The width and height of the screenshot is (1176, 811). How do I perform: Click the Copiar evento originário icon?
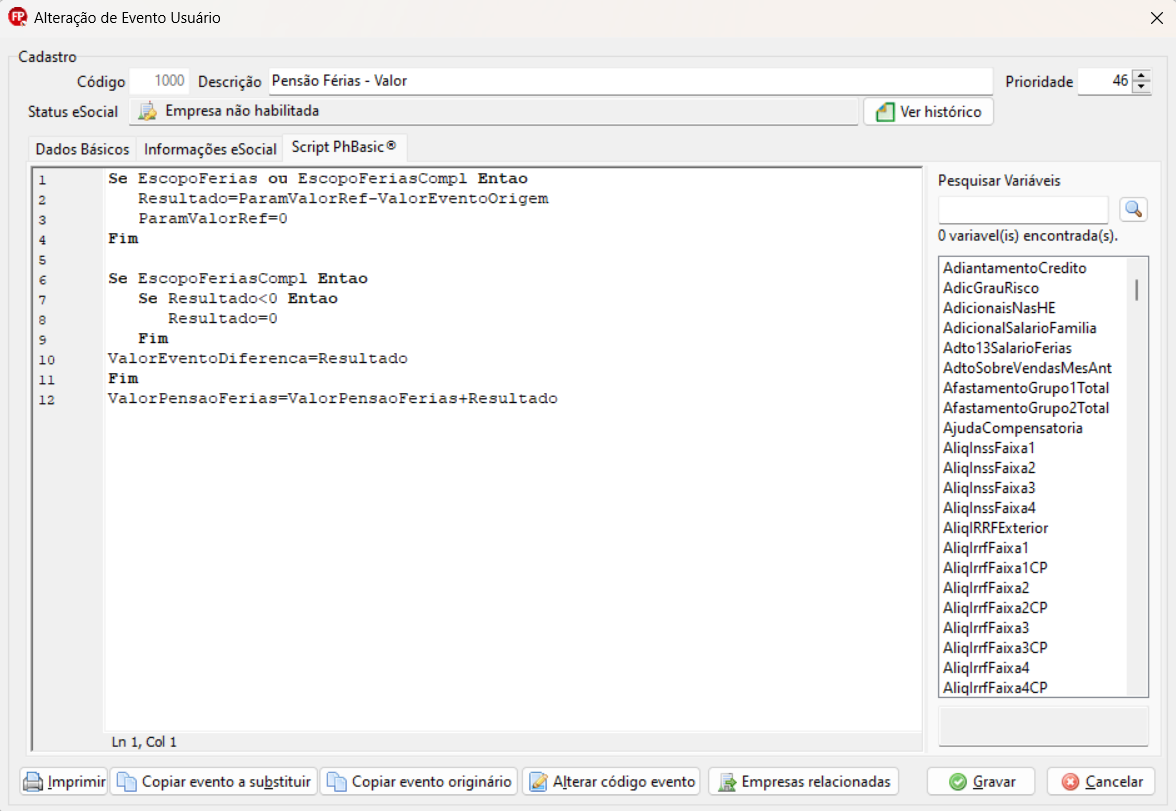pyautogui.click(x=337, y=782)
